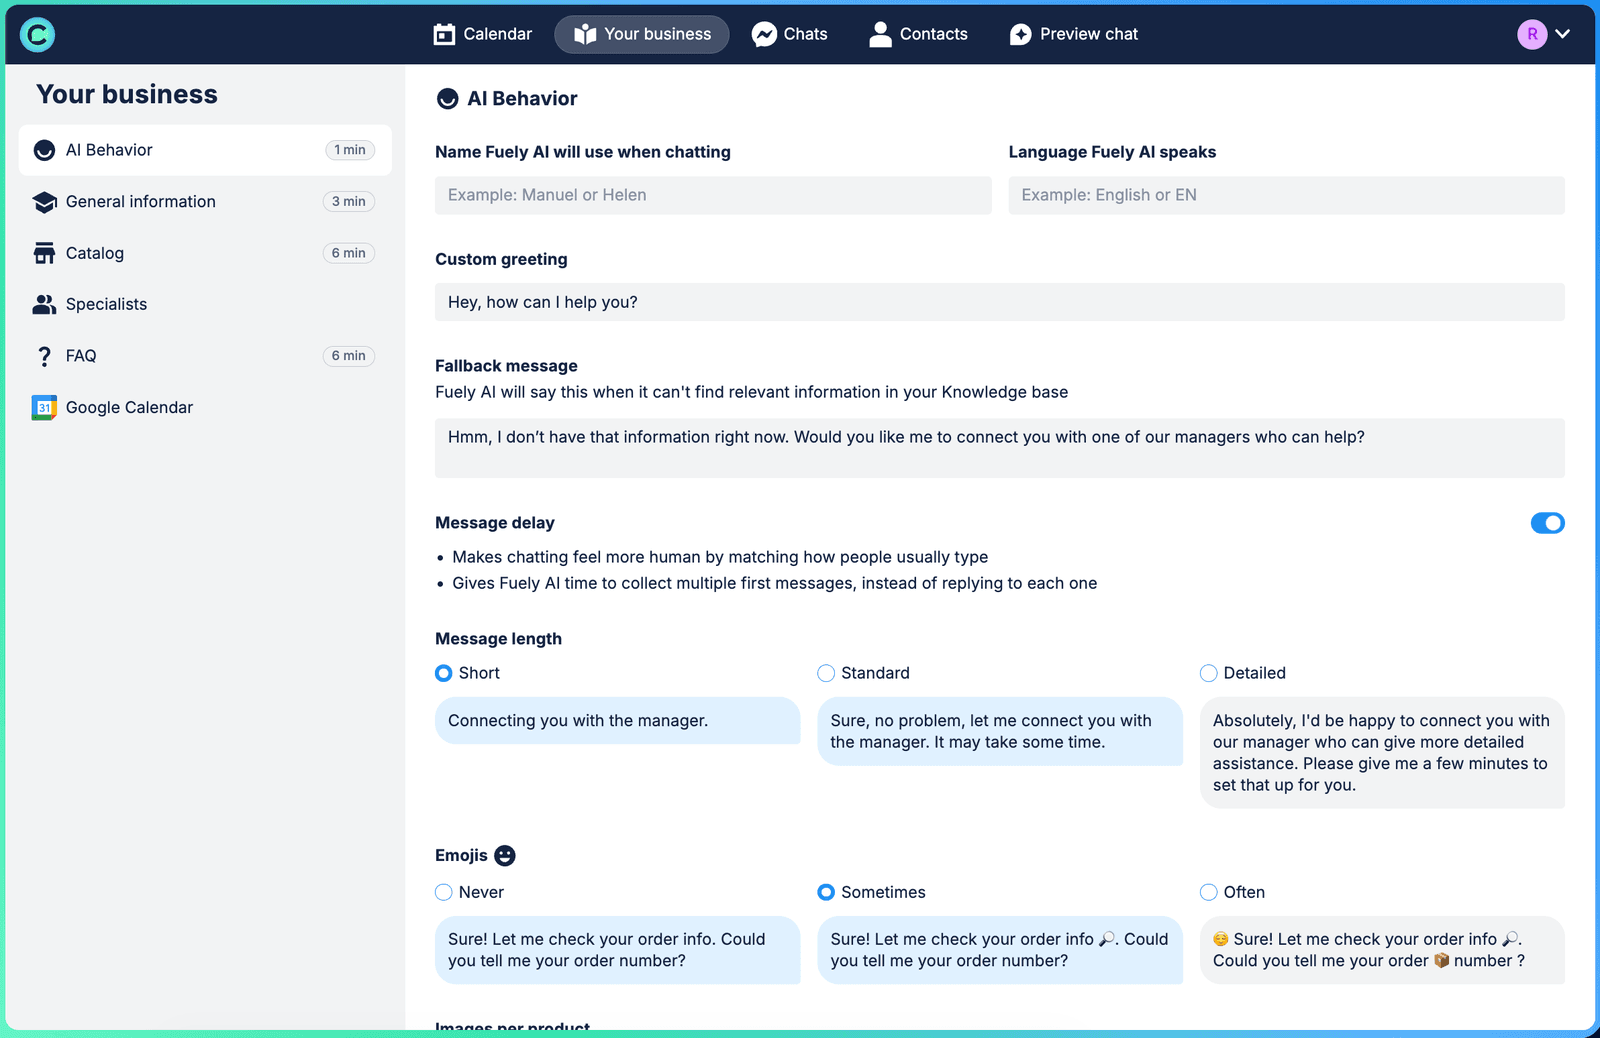
Task: Click the Catalog store icon
Action: (x=44, y=253)
